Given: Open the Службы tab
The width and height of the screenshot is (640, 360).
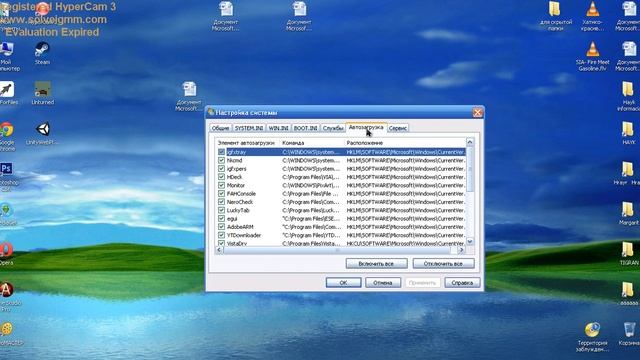Looking at the screenshot, I should [333, 128].
